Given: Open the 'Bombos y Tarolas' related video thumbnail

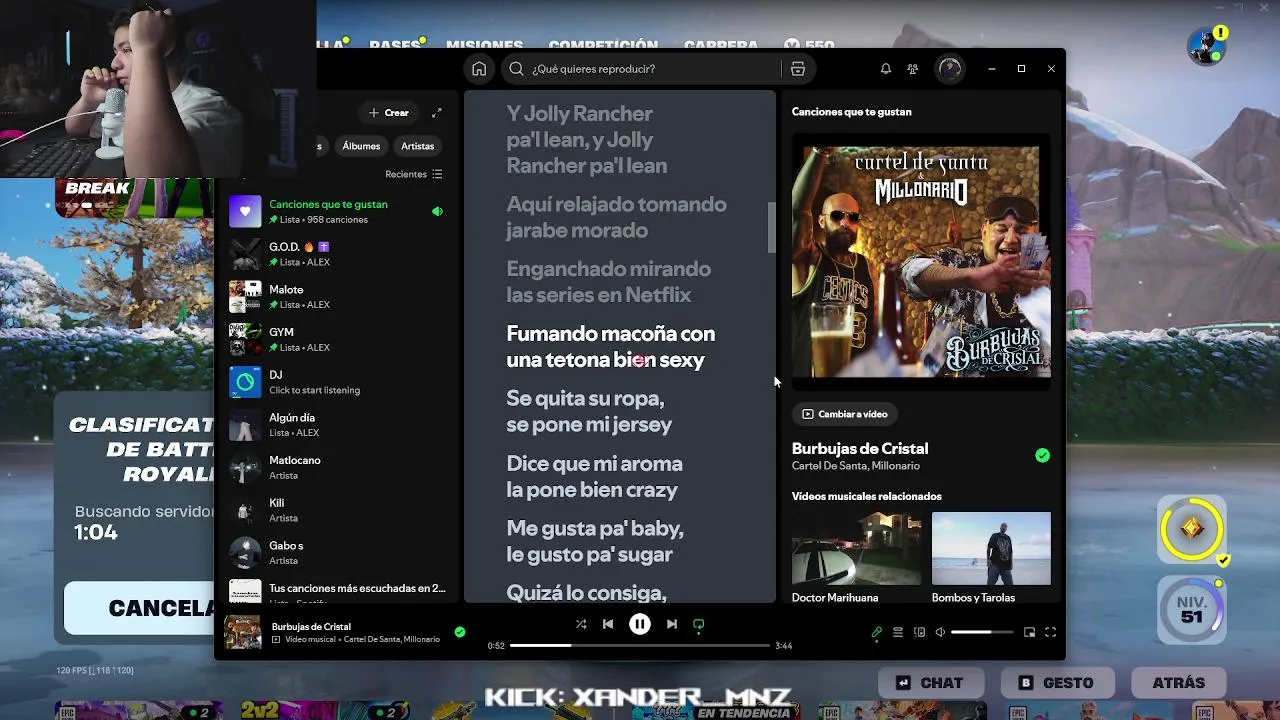Looking at the screenshot, I should 991,548.
